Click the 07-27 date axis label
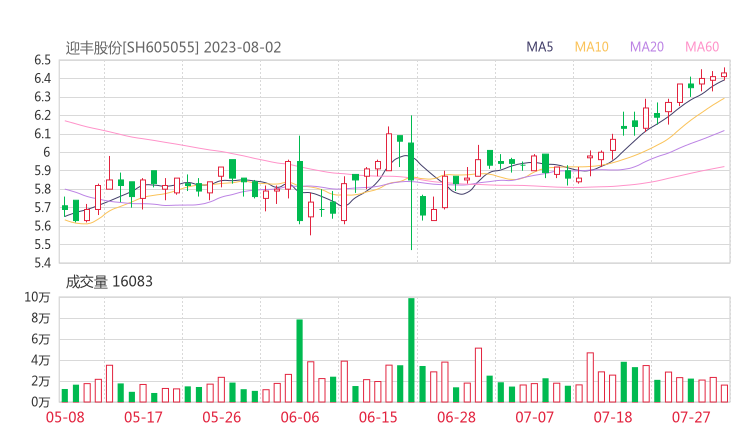The width and height of the screenshot is (740, 440). point(691,417)
